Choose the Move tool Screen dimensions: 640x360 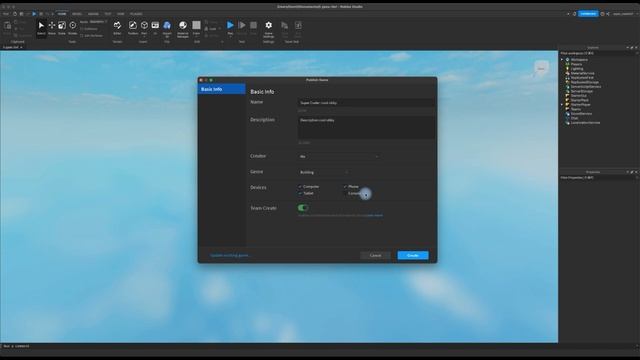(52, 28)
